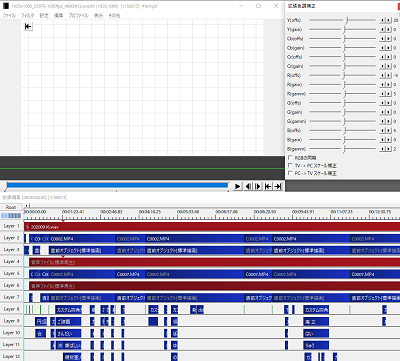
Task: Click the jump-to-start icon in preview corner
Action: click(x=28, y=26)
